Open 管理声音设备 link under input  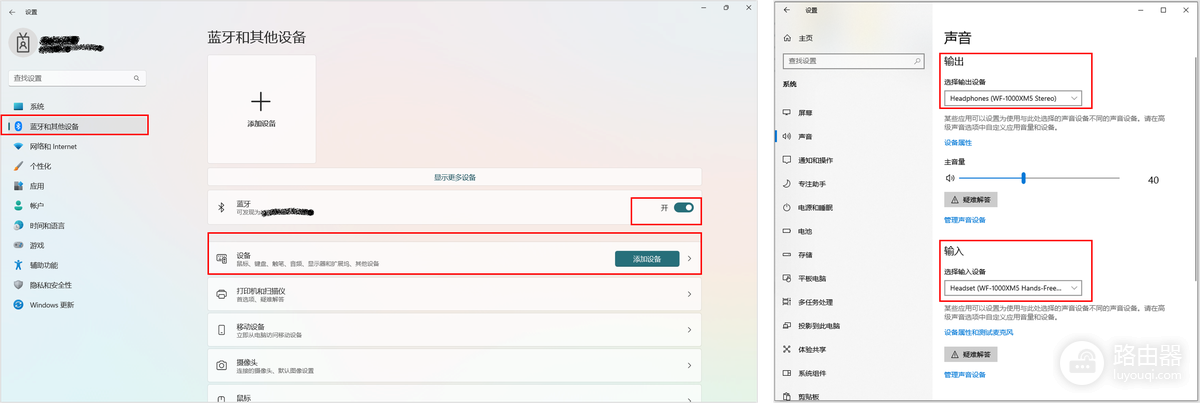(965, 375)
